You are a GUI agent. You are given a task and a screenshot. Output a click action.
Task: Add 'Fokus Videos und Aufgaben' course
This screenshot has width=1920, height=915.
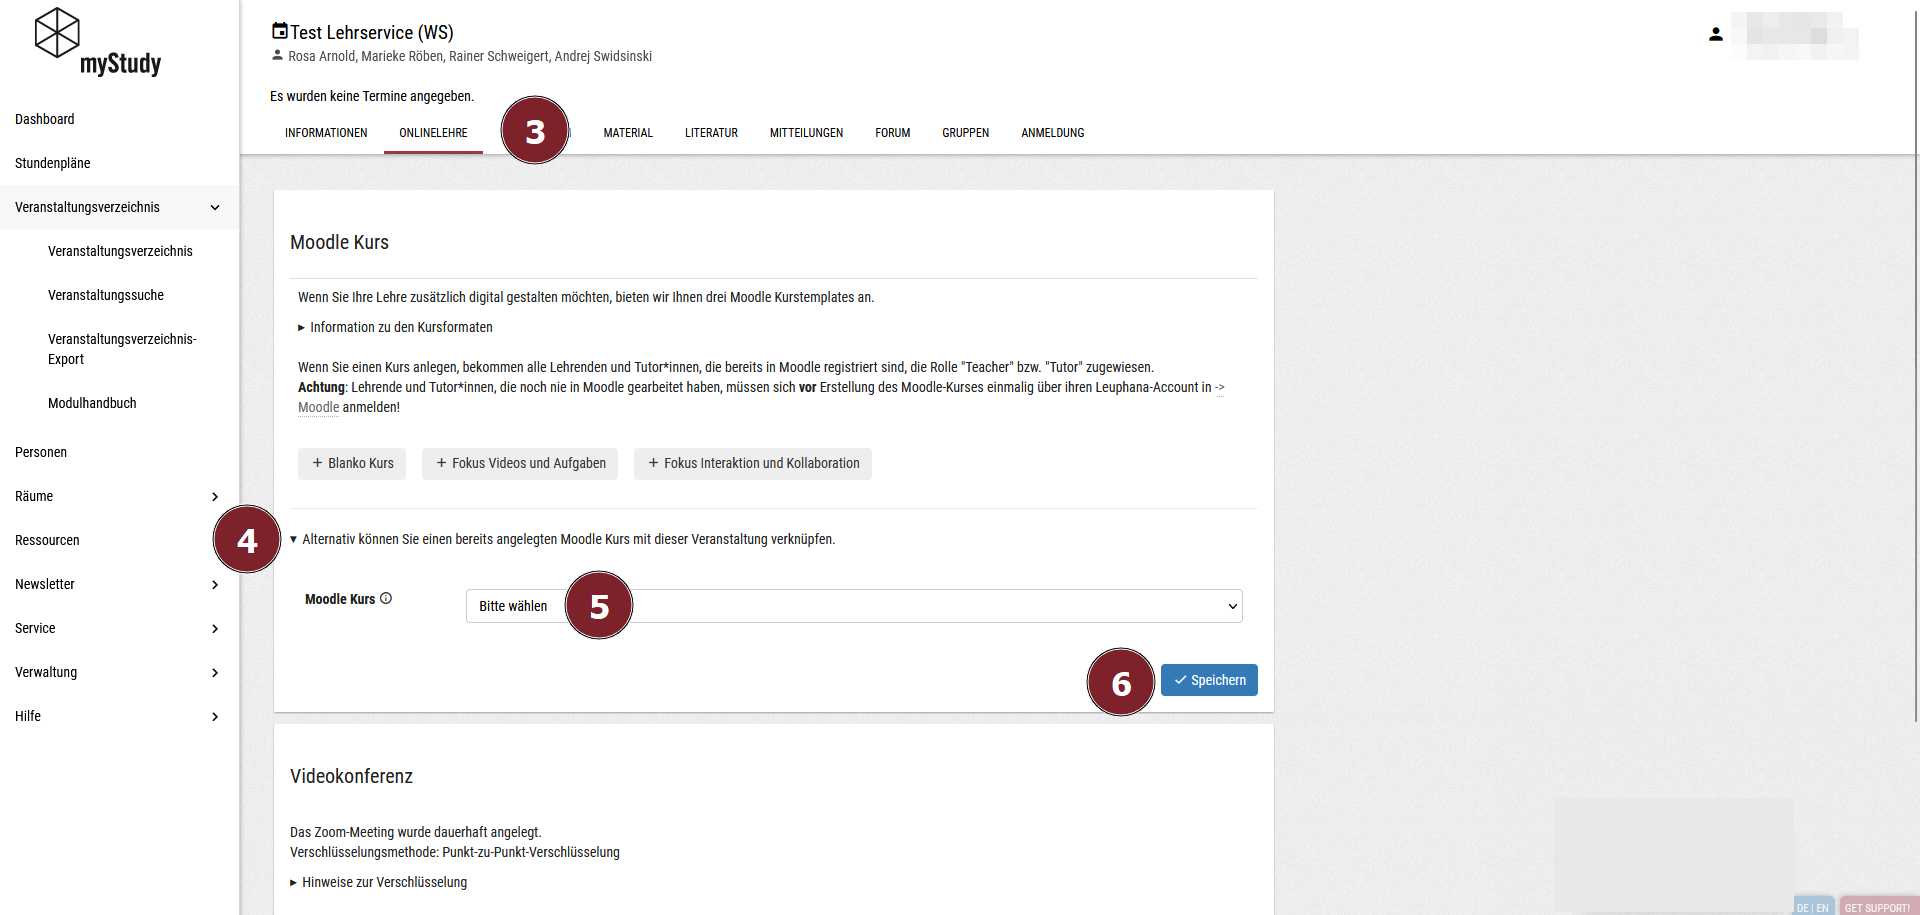tap(520, 464)
